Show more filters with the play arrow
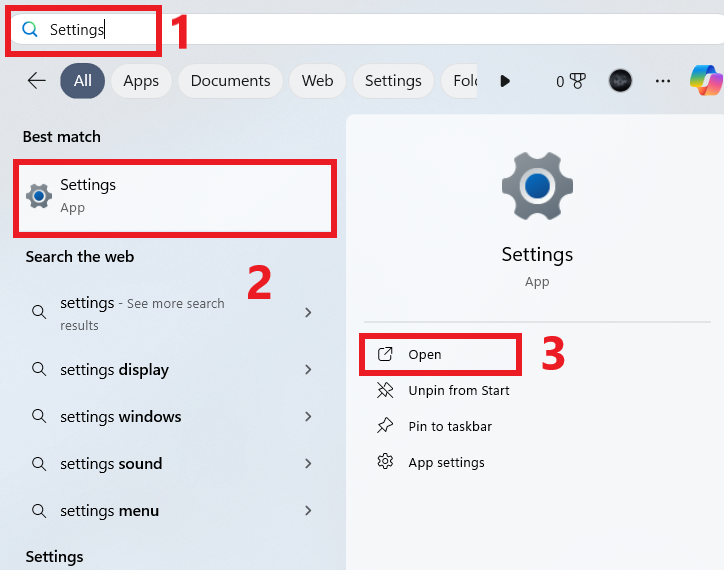The width and height of the screenshot is (724, 570). pos(505,81)
